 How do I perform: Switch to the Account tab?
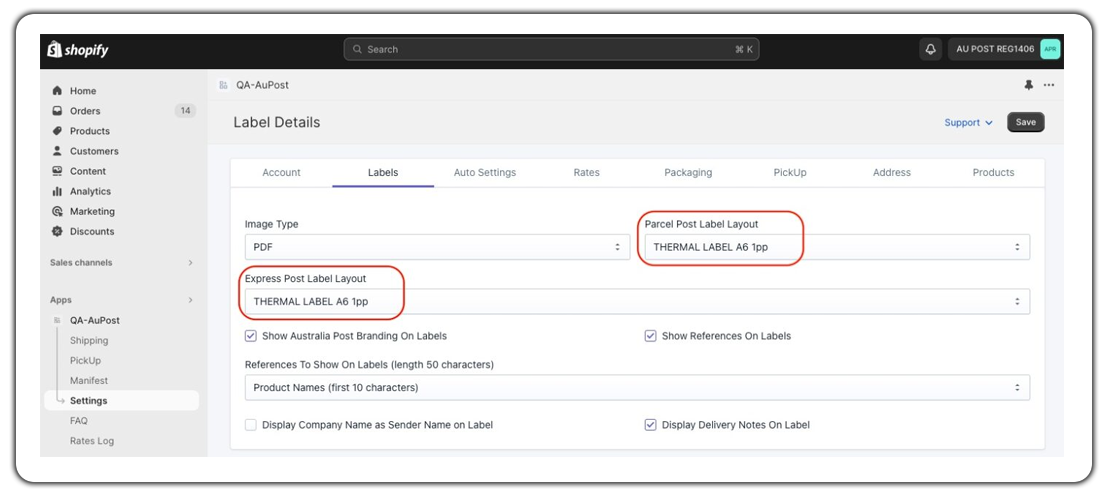(281, 172)
